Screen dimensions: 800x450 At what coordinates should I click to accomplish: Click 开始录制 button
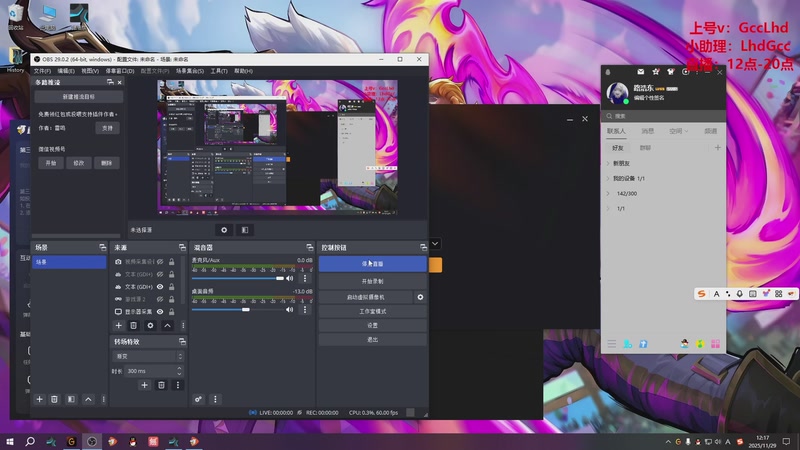pos(372,281)
